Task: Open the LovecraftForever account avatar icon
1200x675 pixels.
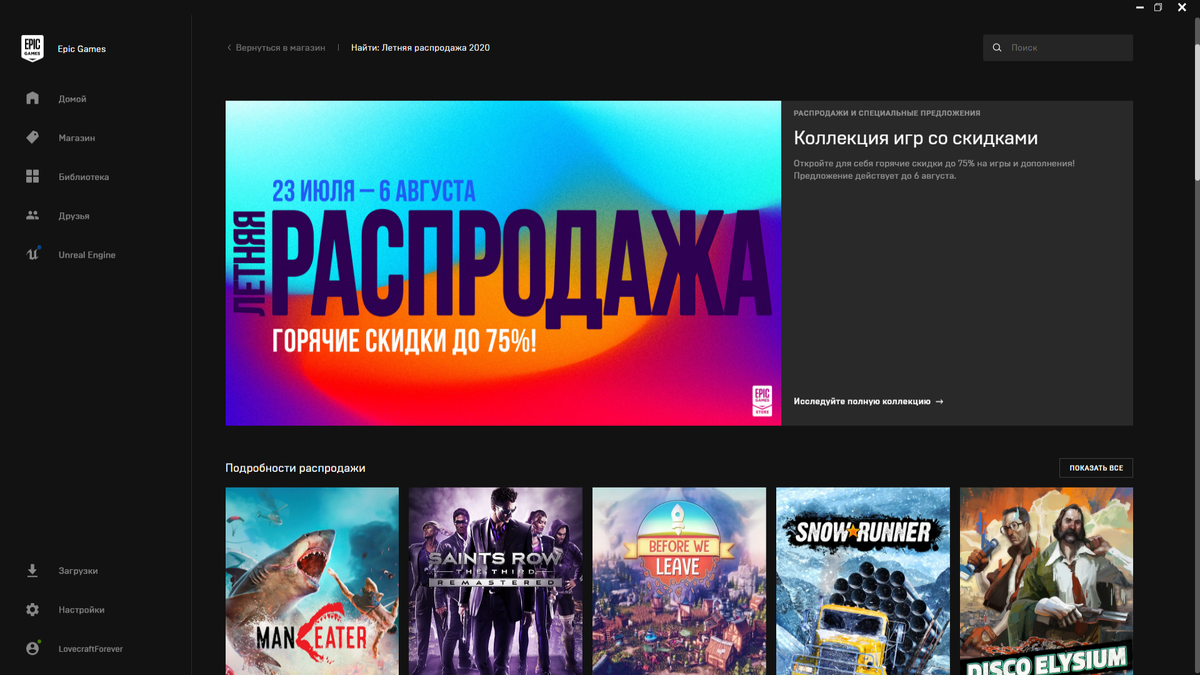Action: coord(32,648)
